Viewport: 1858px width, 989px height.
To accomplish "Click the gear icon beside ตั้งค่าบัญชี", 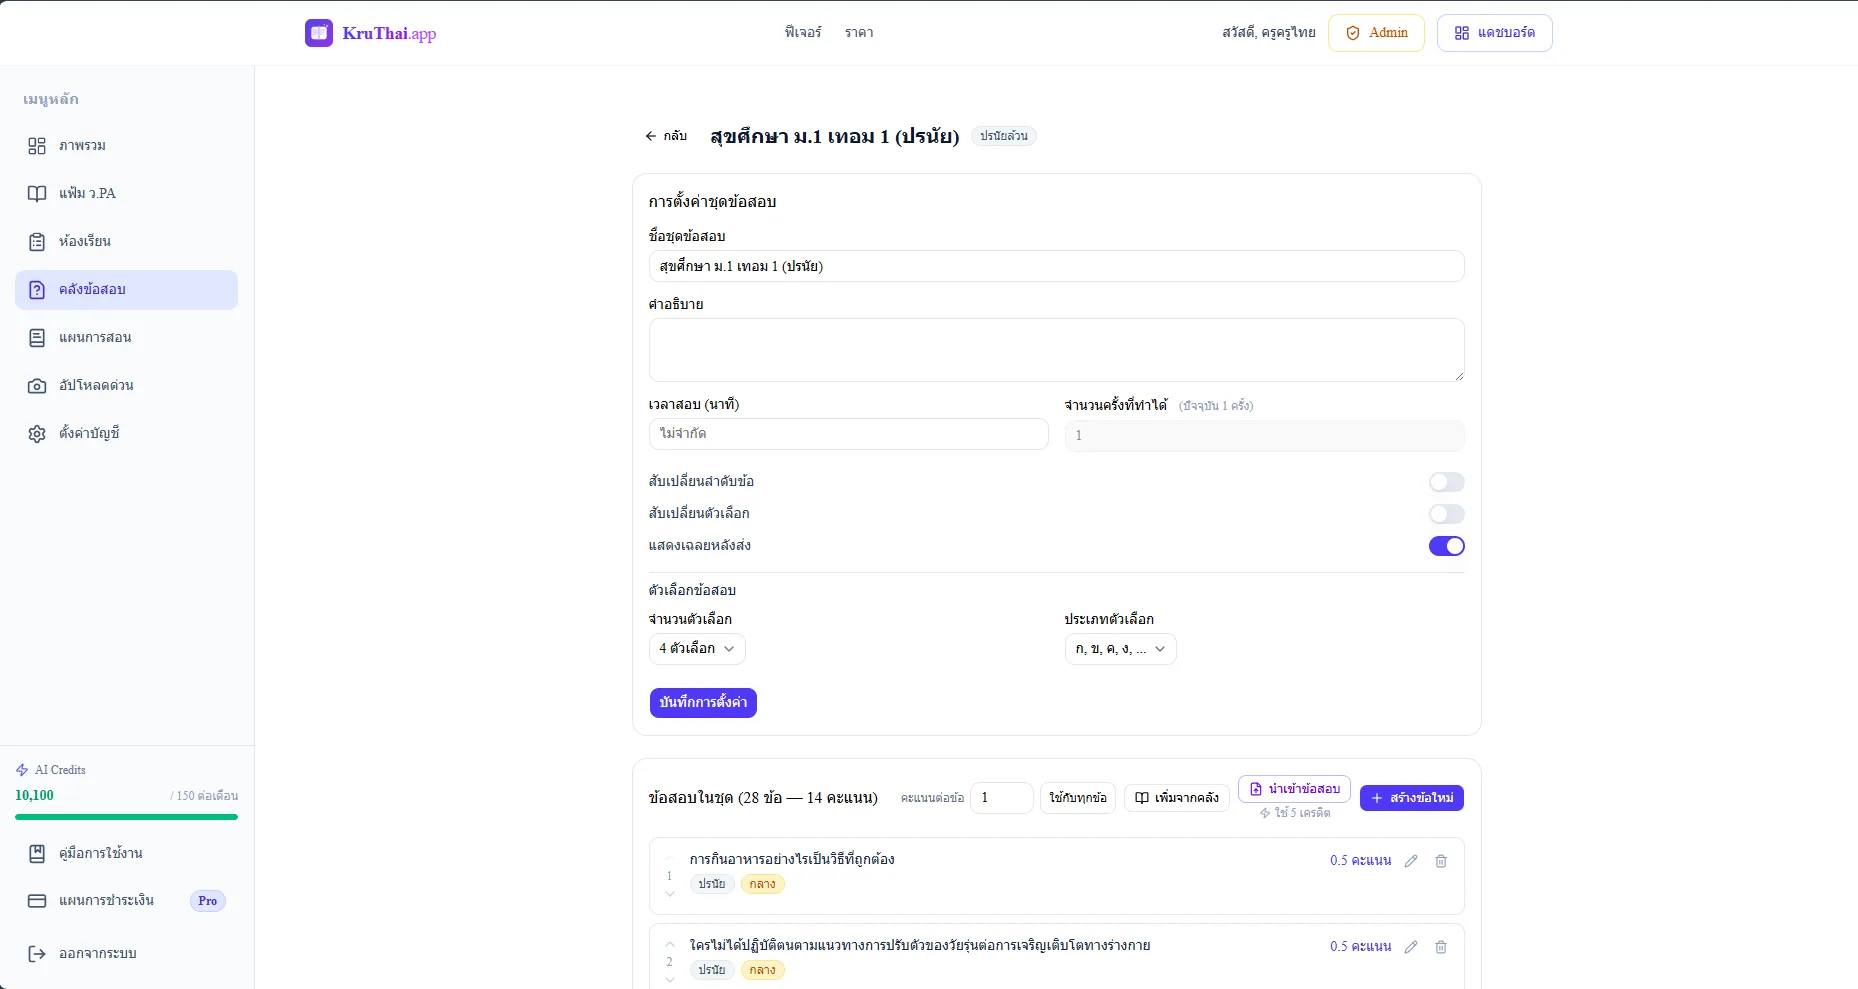I will click(37, 434).
